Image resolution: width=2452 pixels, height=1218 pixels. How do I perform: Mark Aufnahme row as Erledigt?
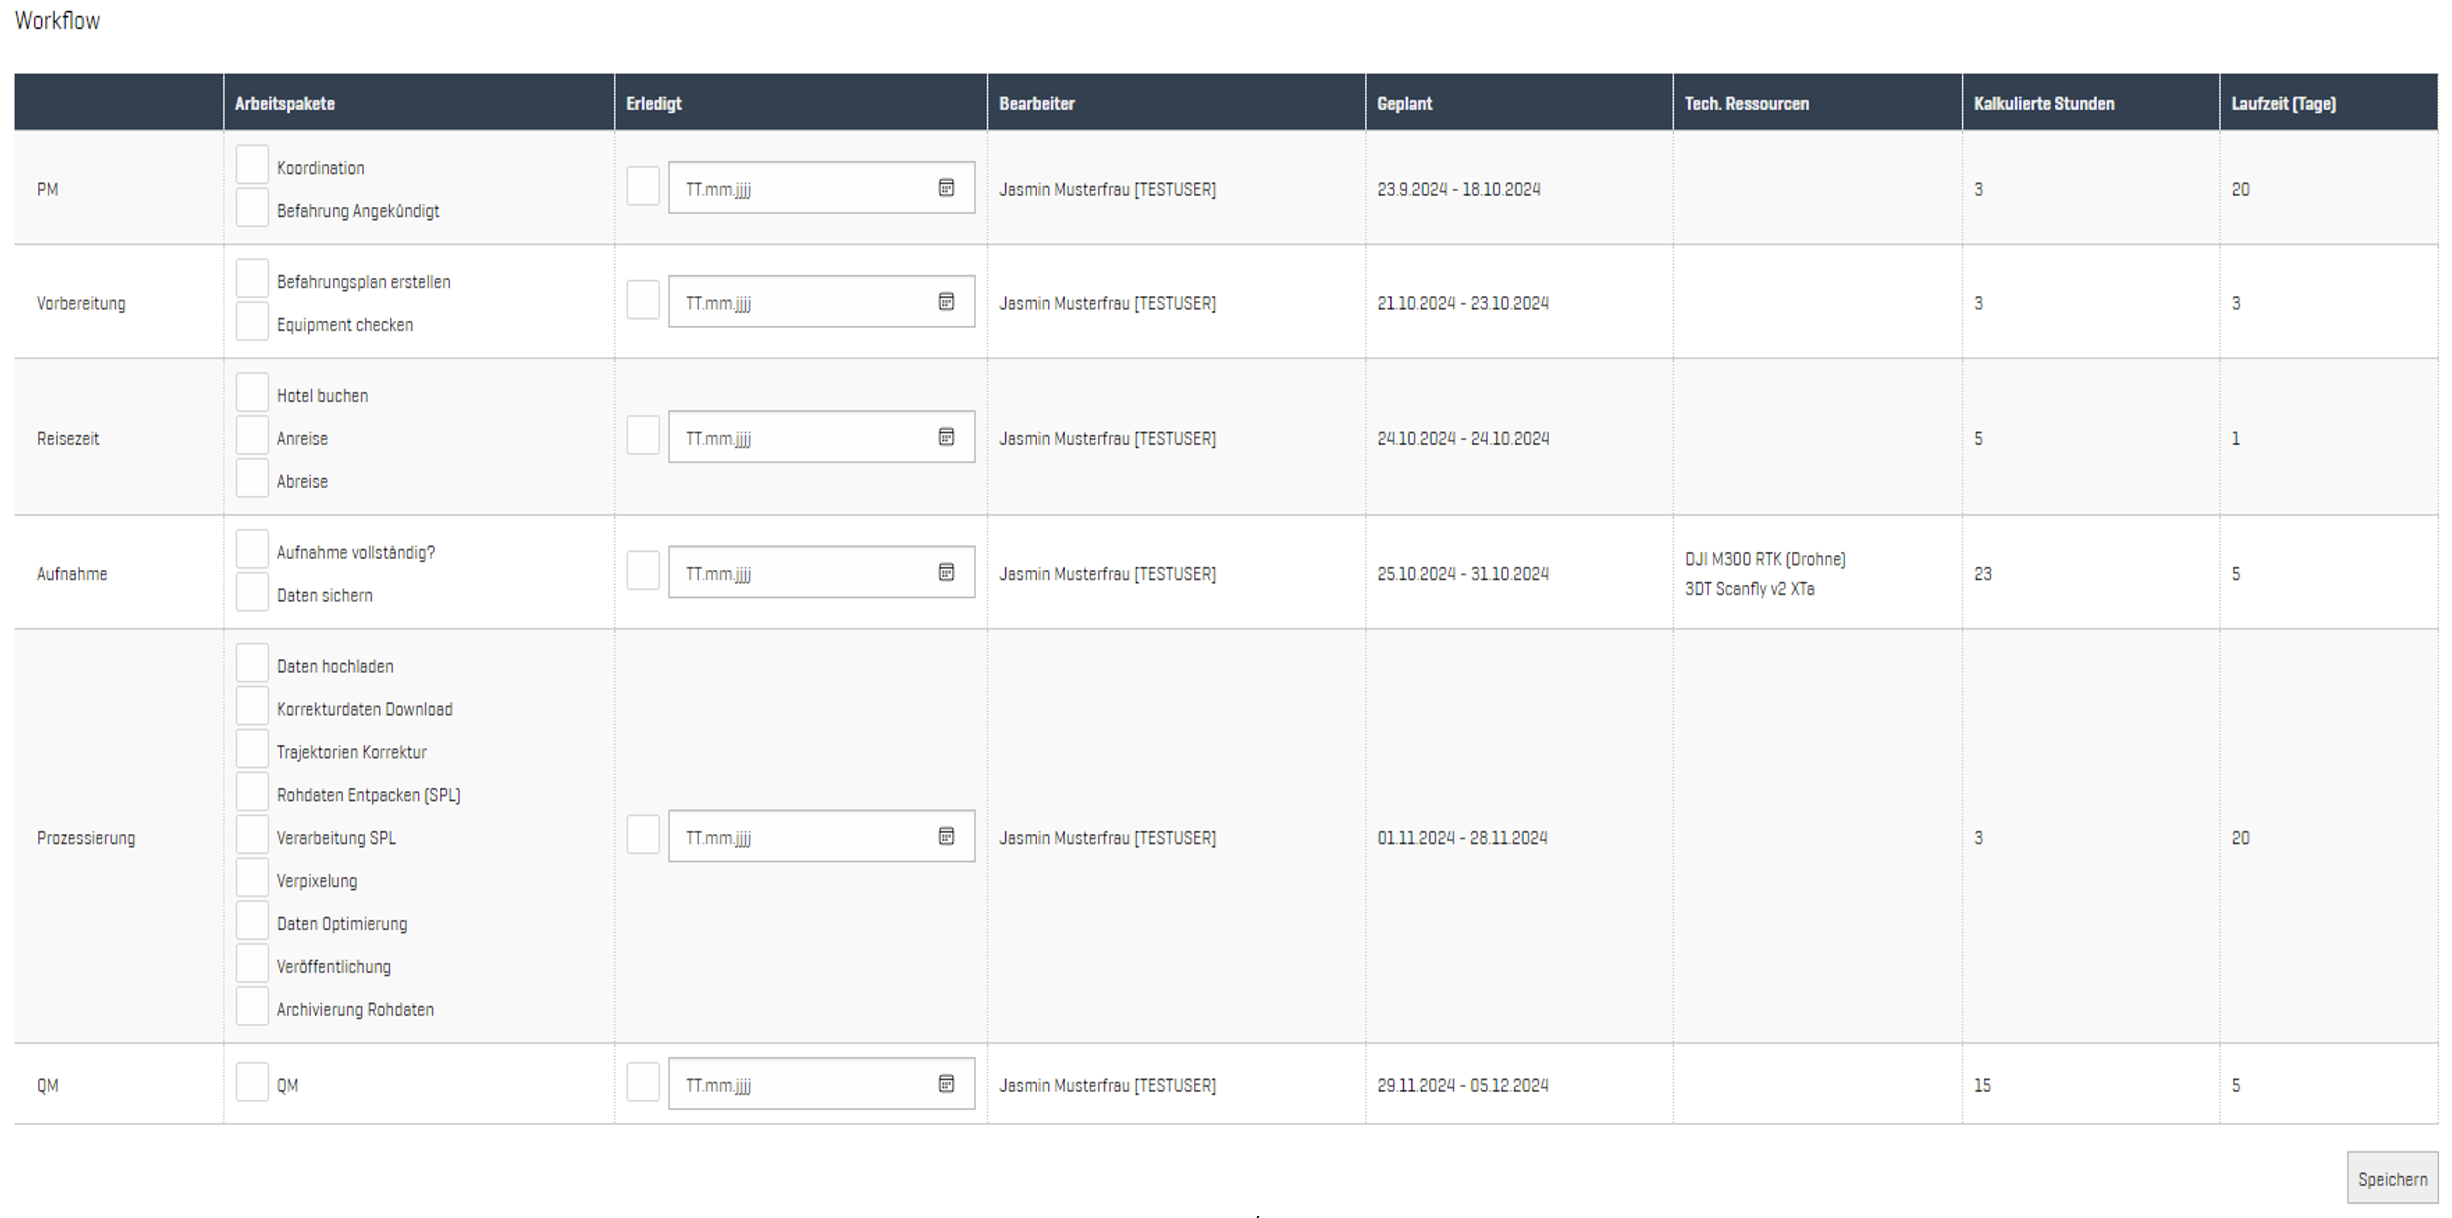[643, 571]
